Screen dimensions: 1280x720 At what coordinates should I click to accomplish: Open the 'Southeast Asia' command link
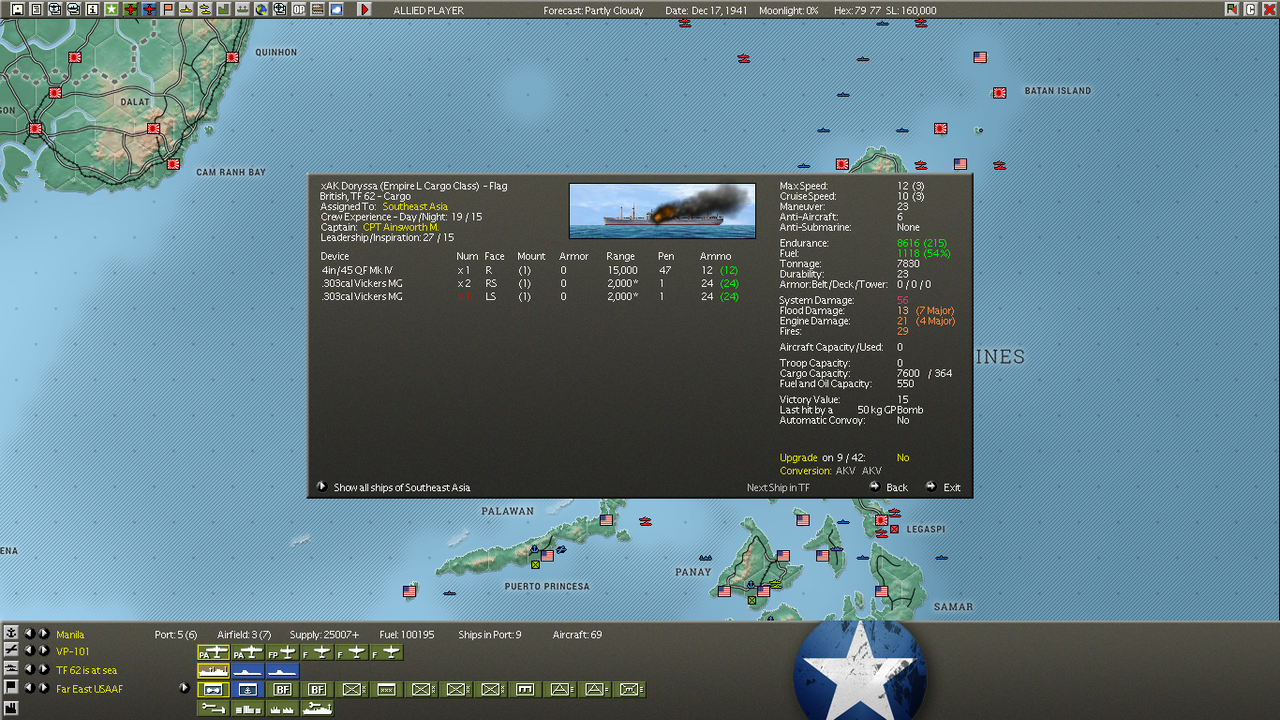coord(415,207)
